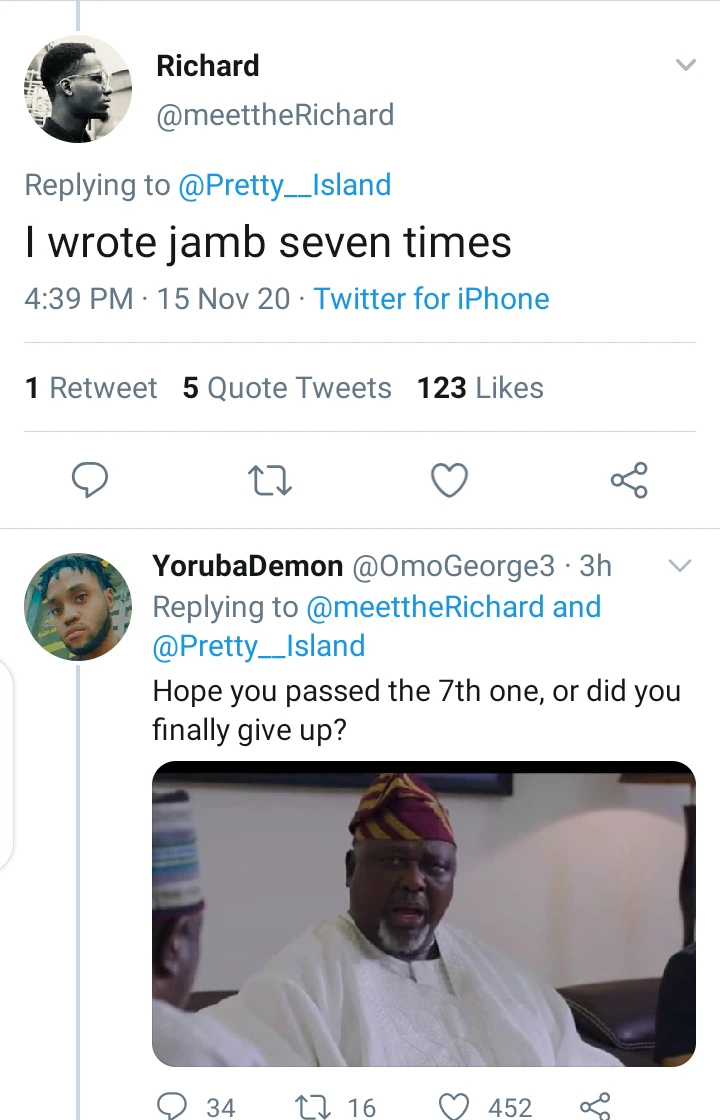Share YorubaDemon's reply tweet

click(594, 1104)
